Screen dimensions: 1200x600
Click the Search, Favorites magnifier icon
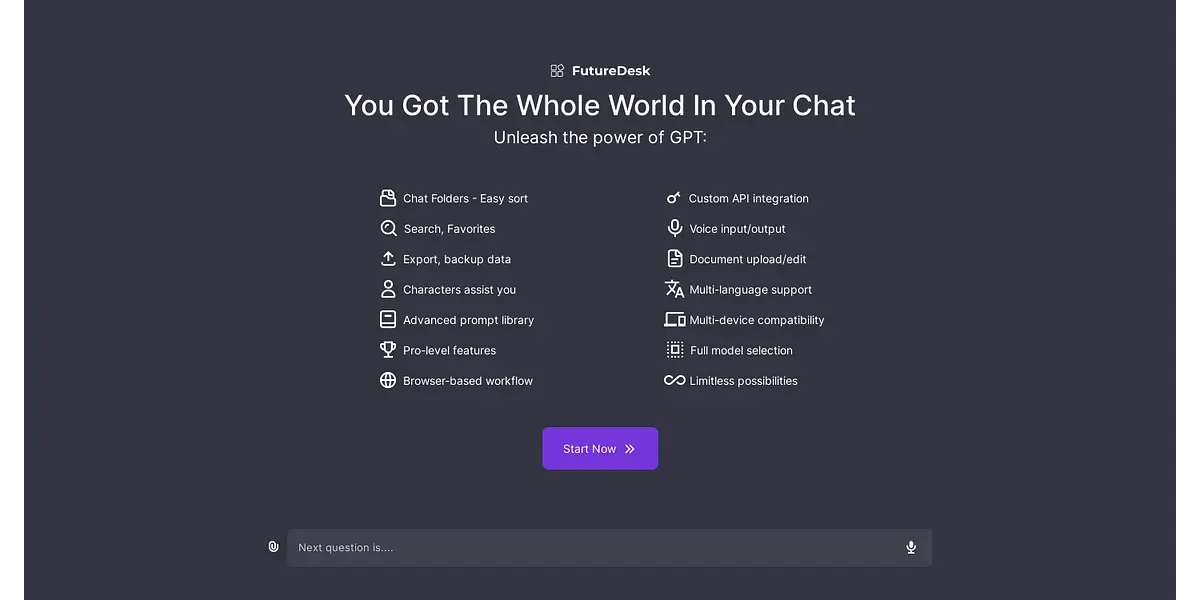coord(388,229)
